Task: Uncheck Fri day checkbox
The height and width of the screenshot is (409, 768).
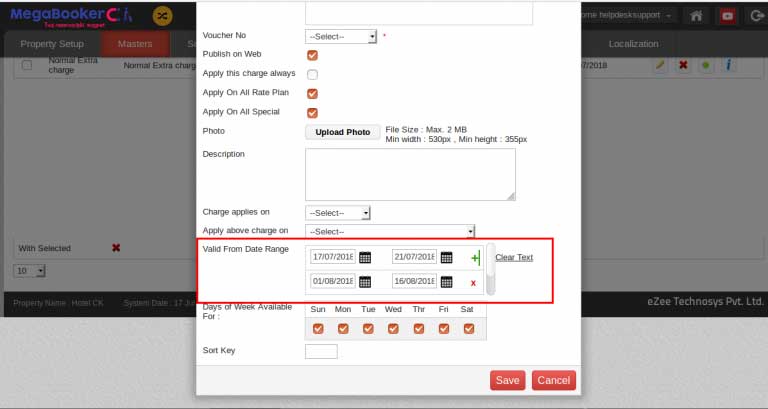Action: pyautogui.click(x=444, y=329)
